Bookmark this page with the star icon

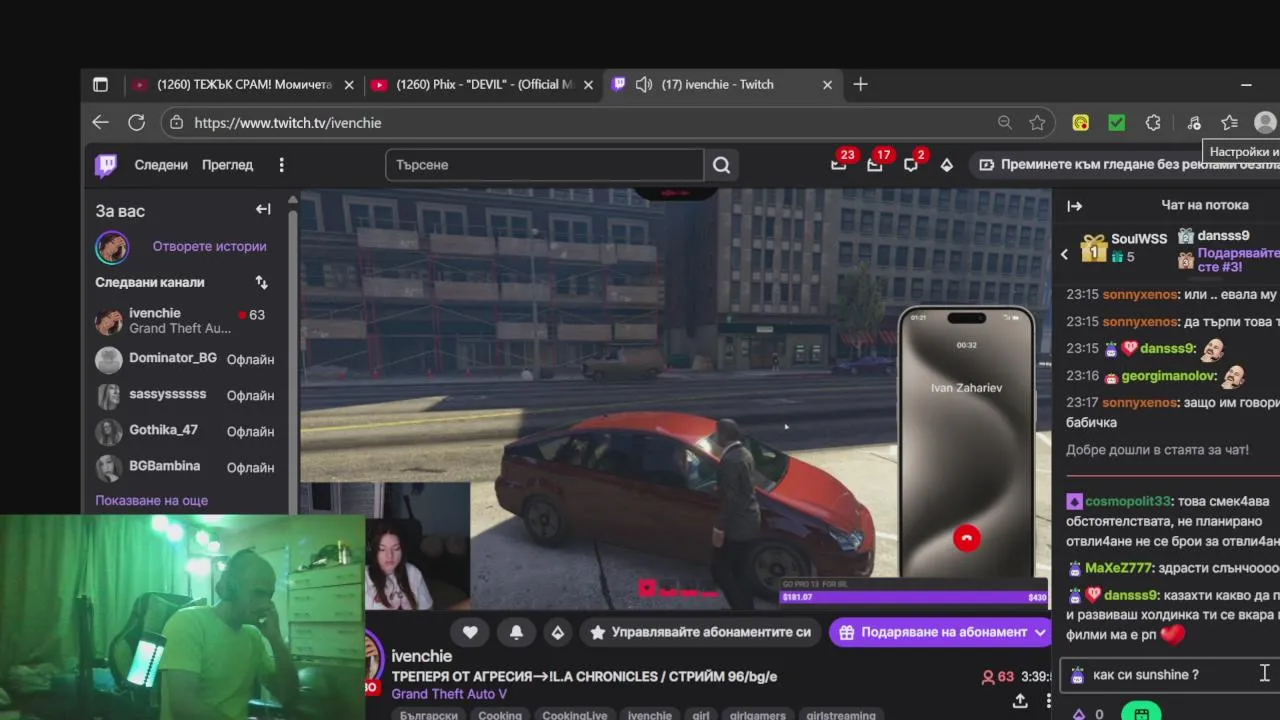pos(1037,122)
